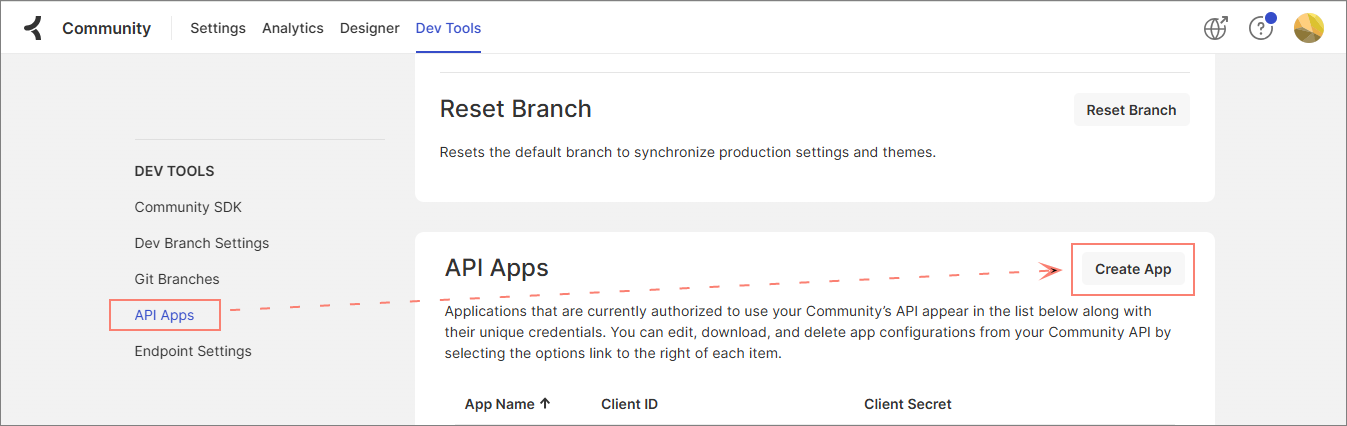Navigate to Dev Branch Settings
The width and height of the screenshot is (1347, 426).
(202, 243)
